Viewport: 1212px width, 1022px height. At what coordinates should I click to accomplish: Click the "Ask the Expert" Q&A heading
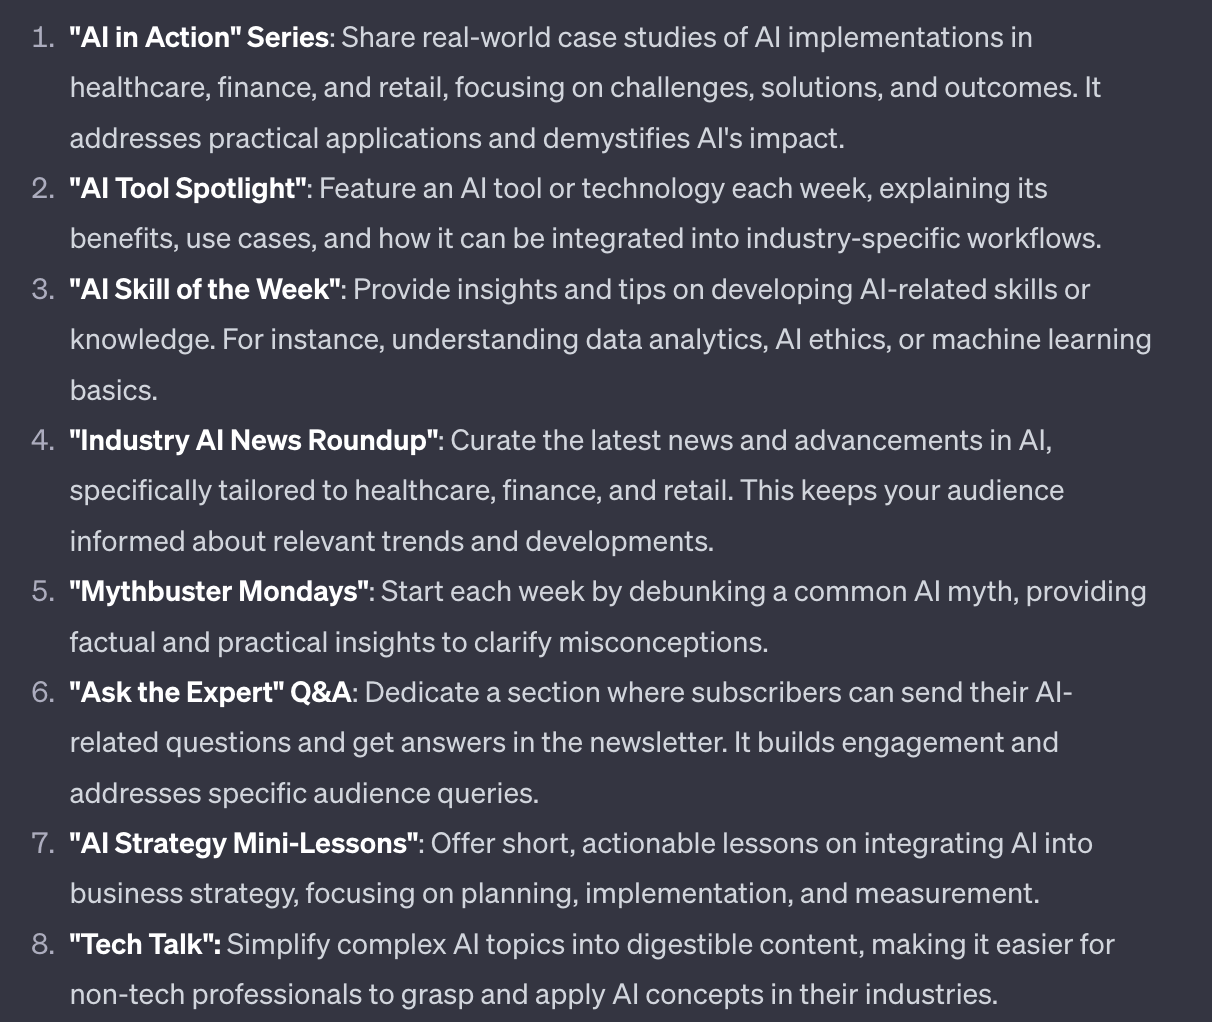[x=210, y=693]
